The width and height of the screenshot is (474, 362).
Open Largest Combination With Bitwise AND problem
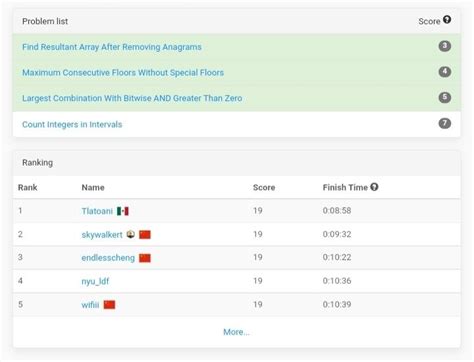132,98
